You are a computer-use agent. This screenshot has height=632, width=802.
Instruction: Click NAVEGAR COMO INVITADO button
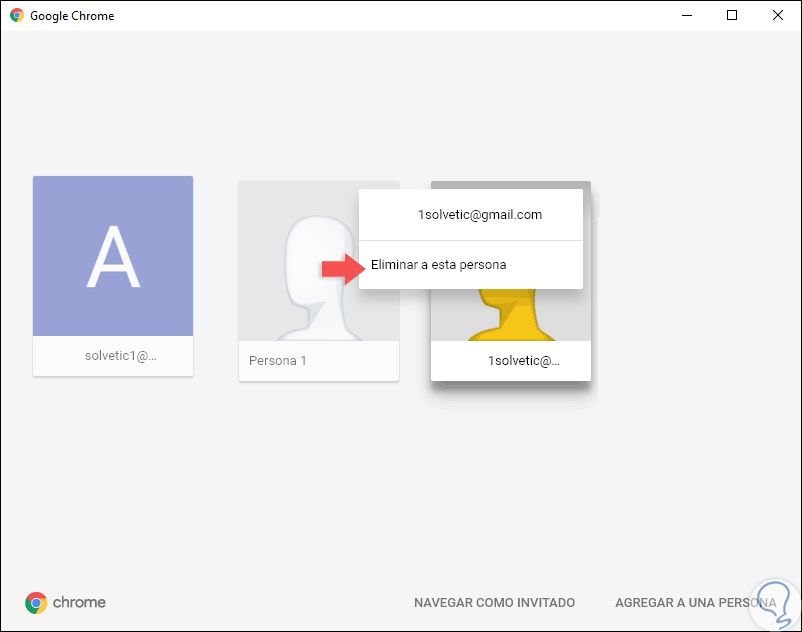pos(494,603)
